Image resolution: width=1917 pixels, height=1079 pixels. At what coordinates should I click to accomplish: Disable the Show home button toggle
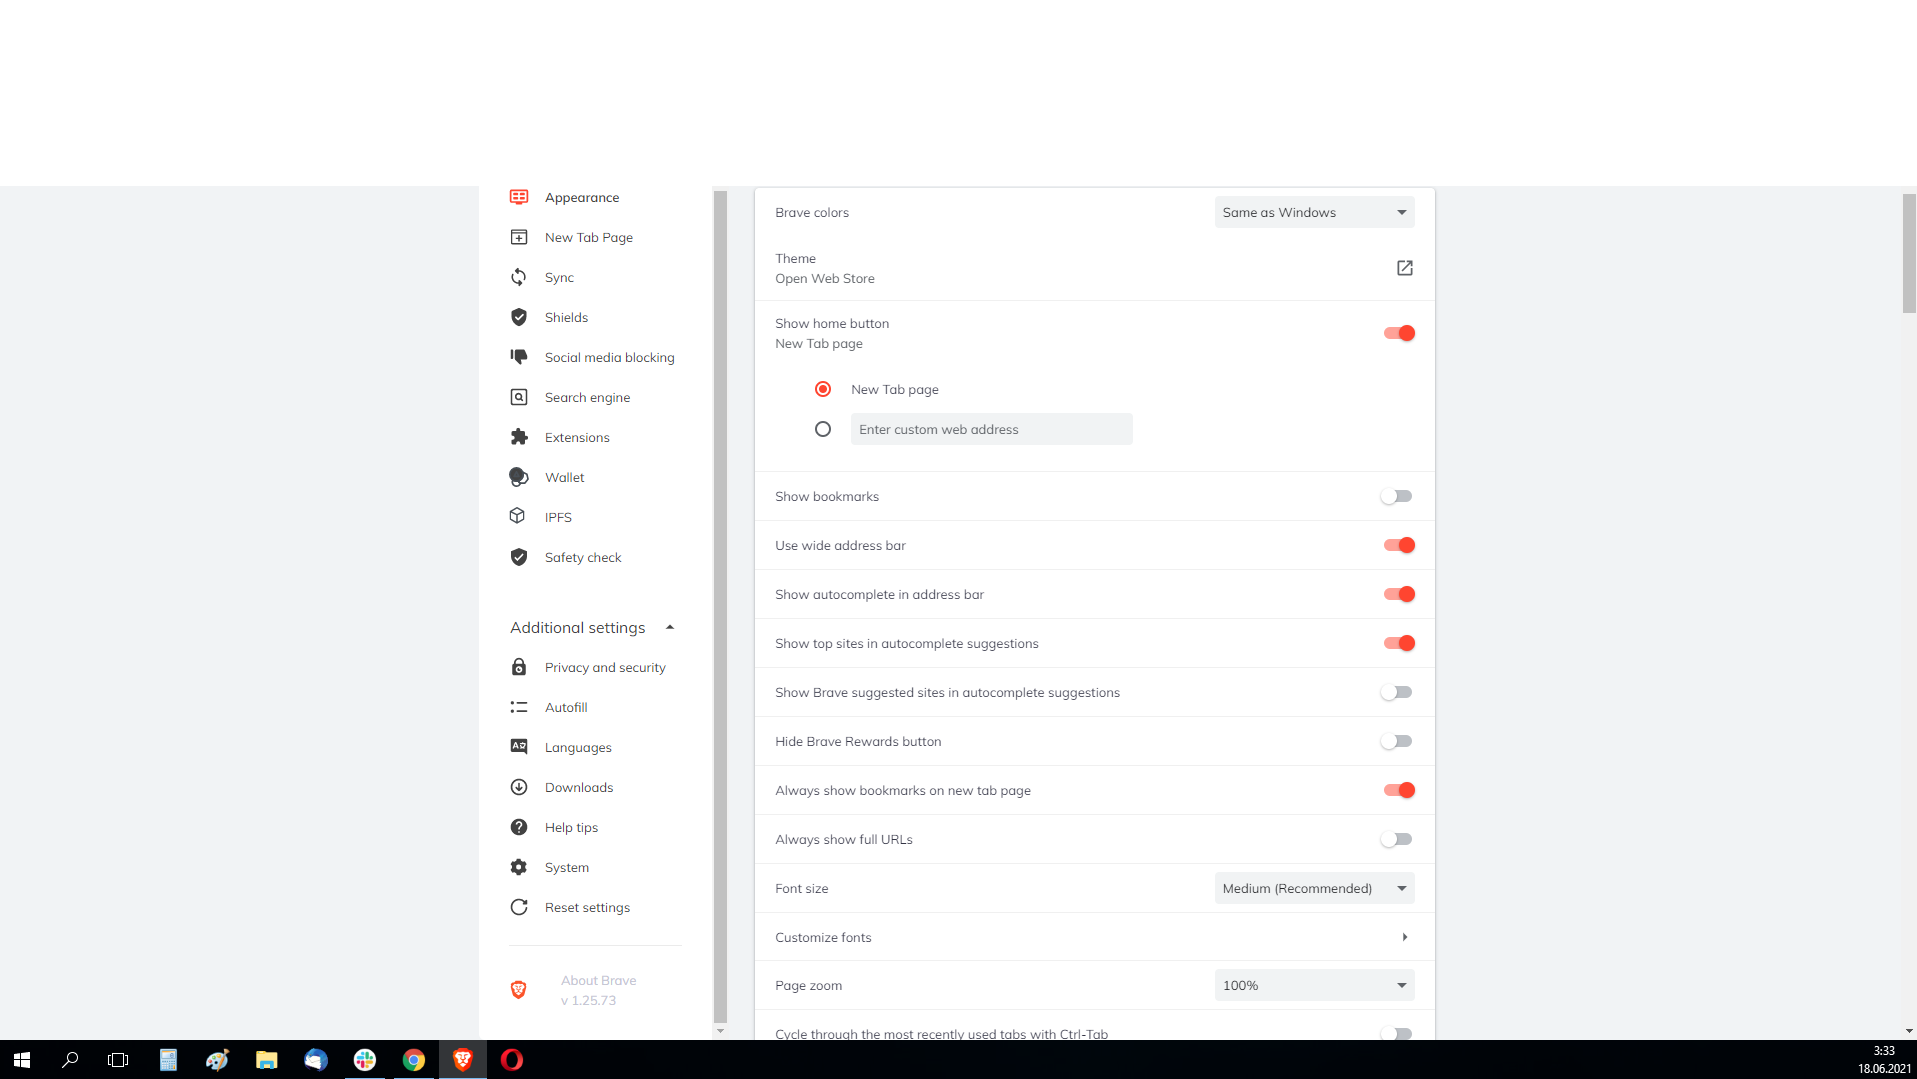(x=1398, y=333)
